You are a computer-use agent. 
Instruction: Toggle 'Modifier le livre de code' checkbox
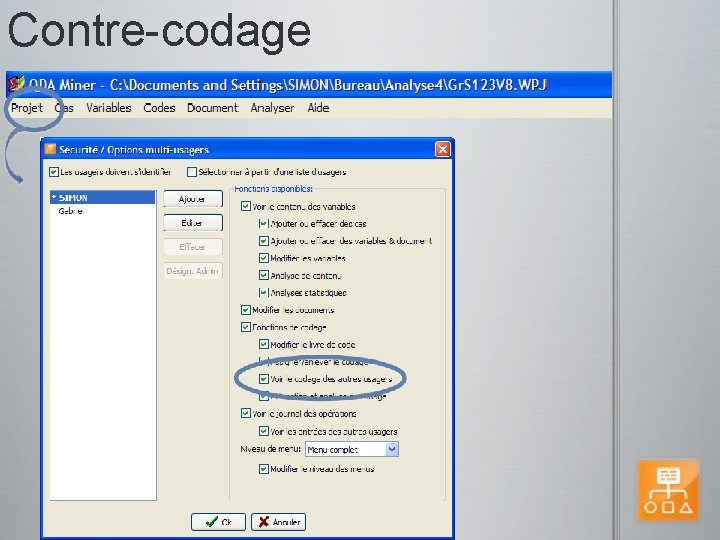click(264, 344)
